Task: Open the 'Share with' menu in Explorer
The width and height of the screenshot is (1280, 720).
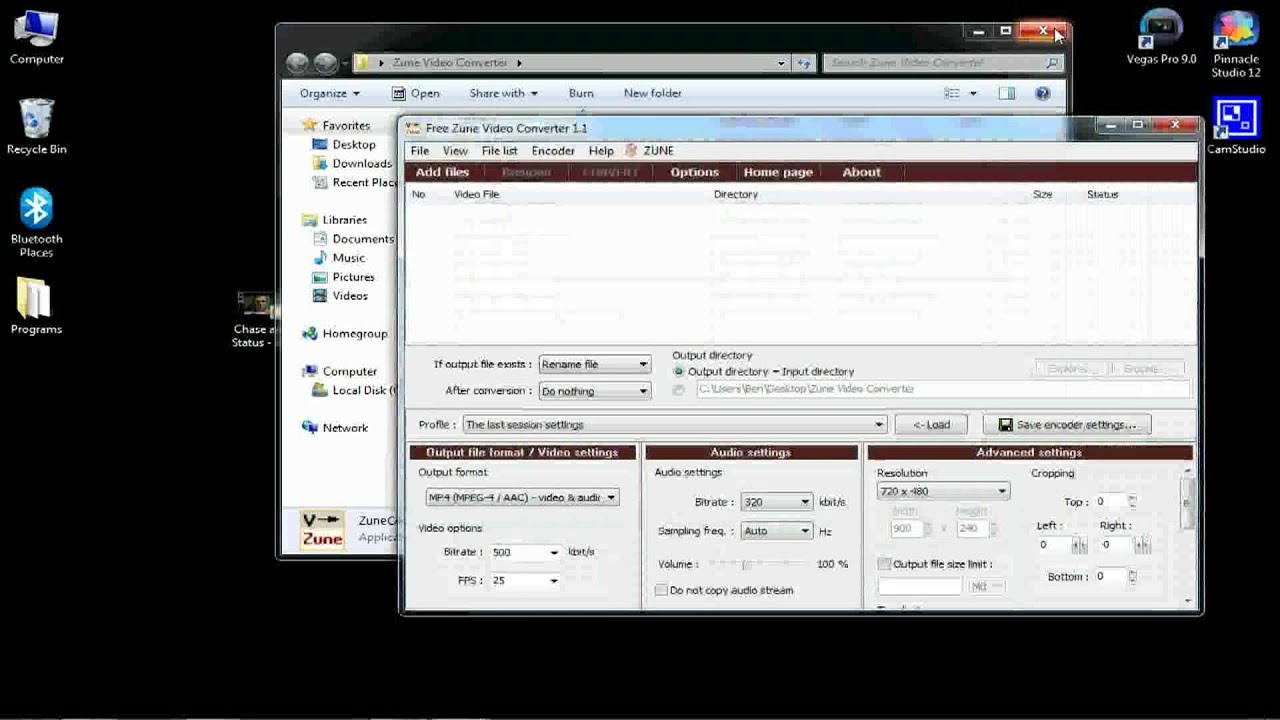Action: (x=503, y=93)
